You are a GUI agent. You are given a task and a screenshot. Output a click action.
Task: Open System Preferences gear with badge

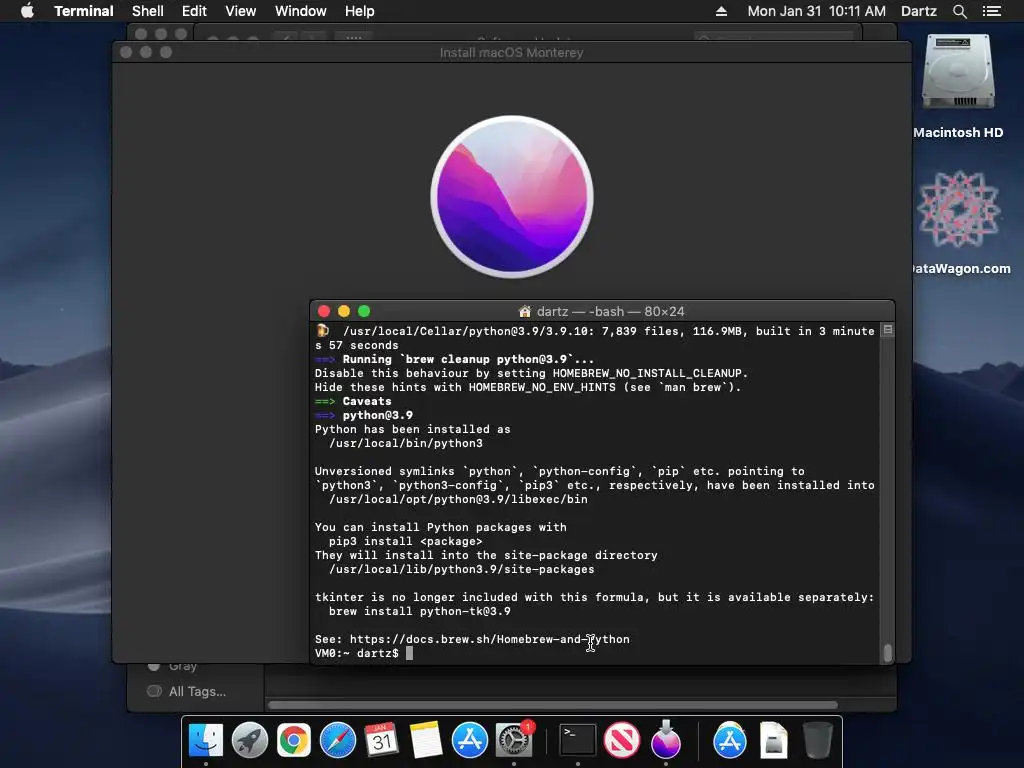point(514,741)
